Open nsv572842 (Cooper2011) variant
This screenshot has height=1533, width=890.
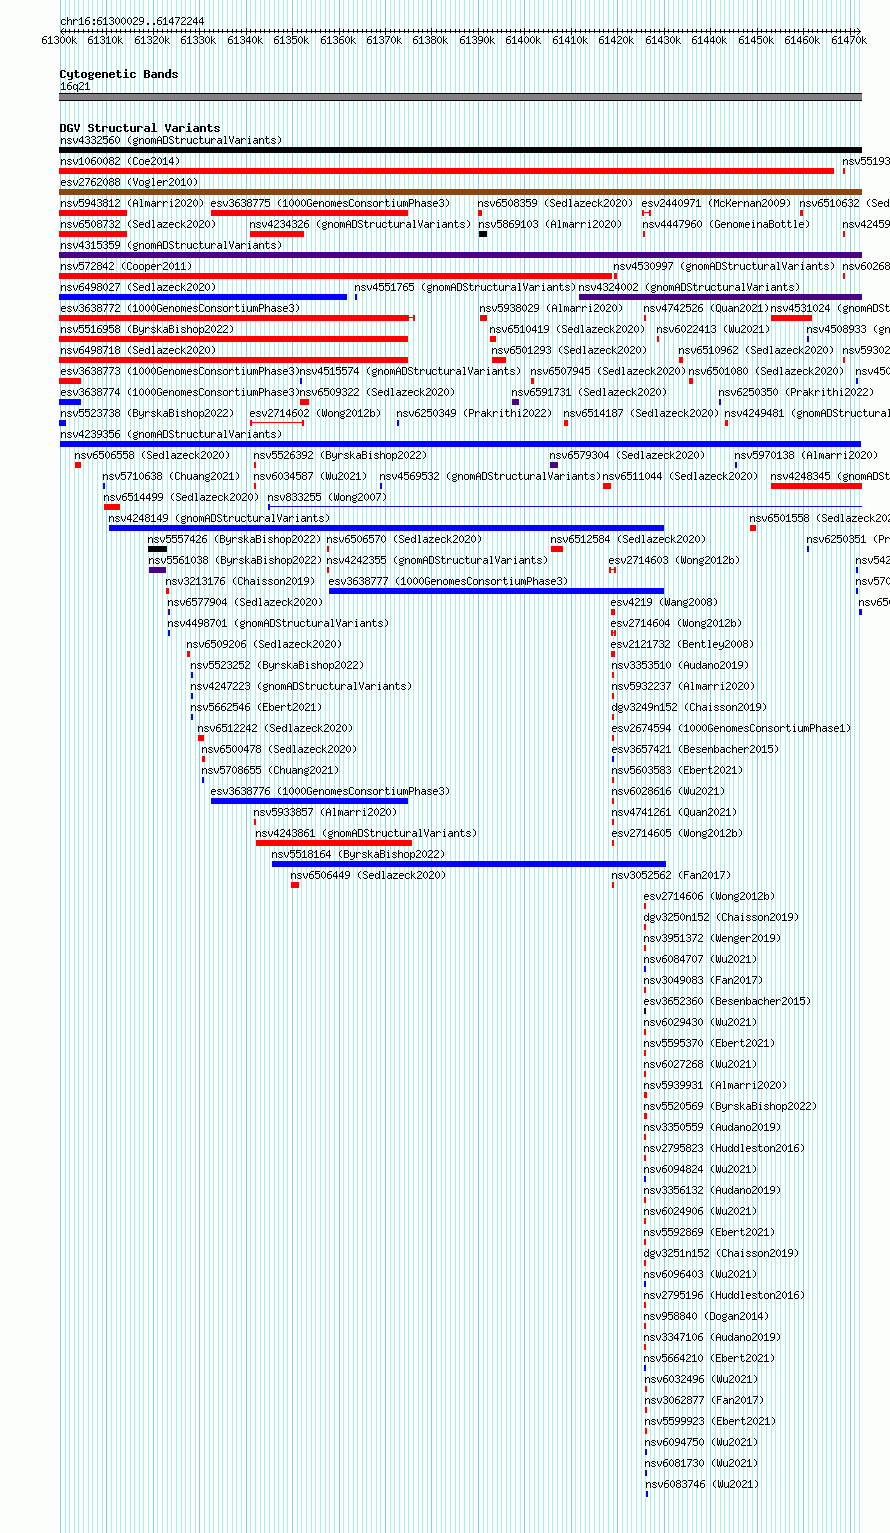coord(126,266)
